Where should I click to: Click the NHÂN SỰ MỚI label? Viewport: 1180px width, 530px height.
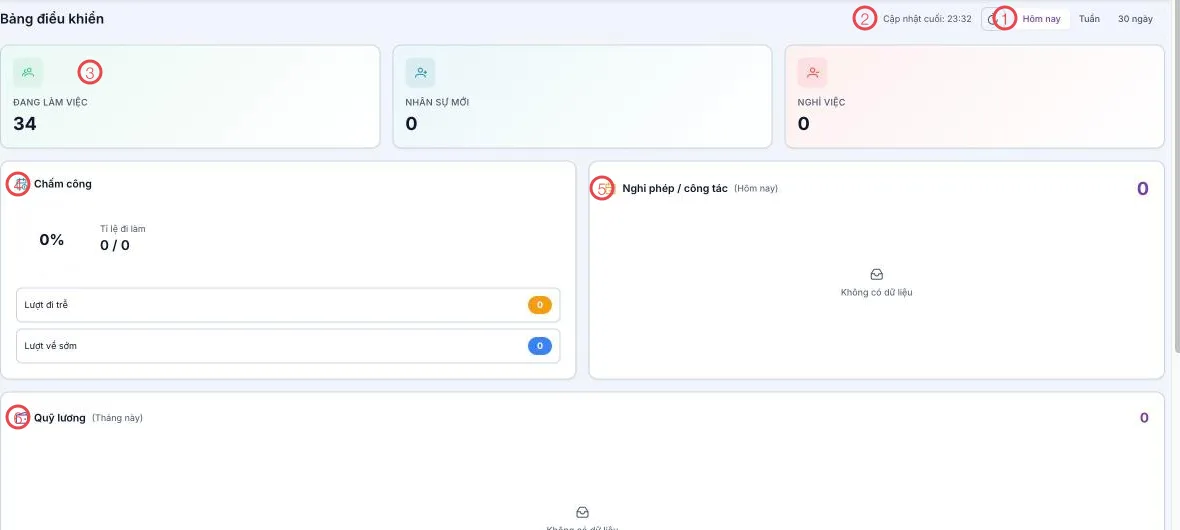pyautogui.click(x=437, y=102)
